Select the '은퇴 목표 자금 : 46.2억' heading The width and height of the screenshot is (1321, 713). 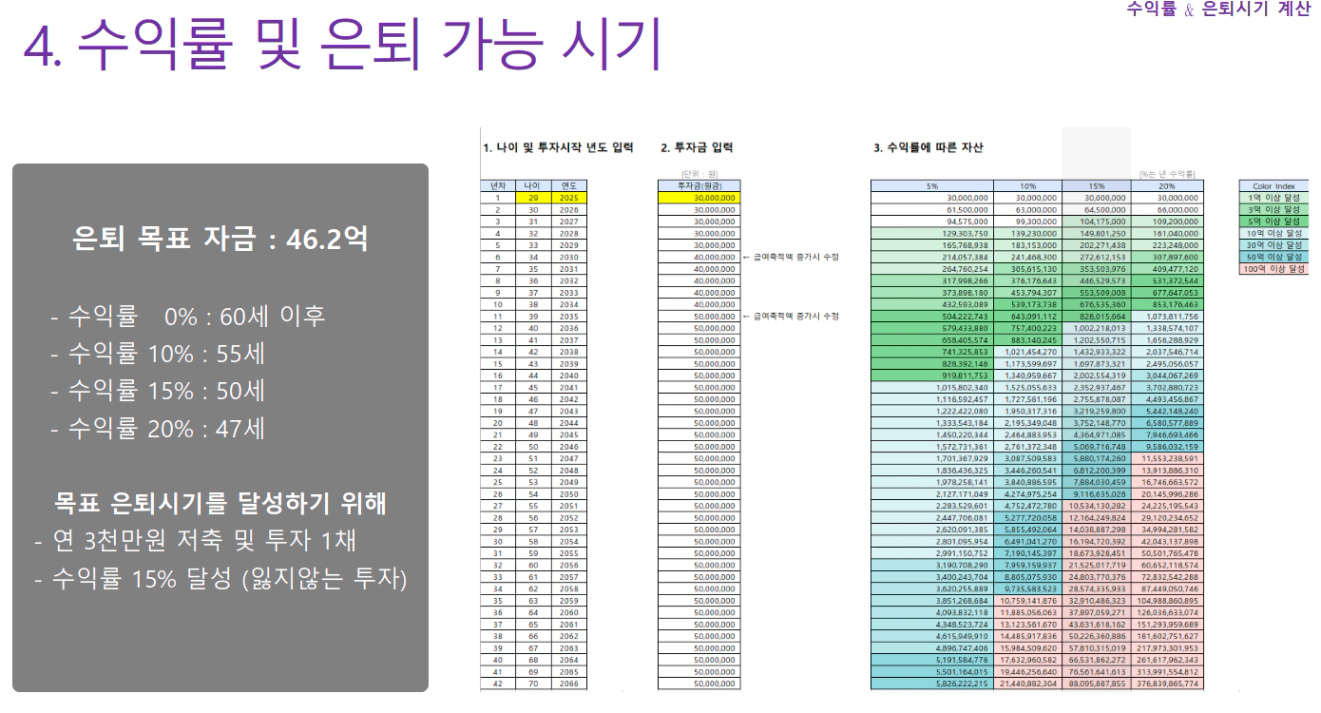[221, 240]
